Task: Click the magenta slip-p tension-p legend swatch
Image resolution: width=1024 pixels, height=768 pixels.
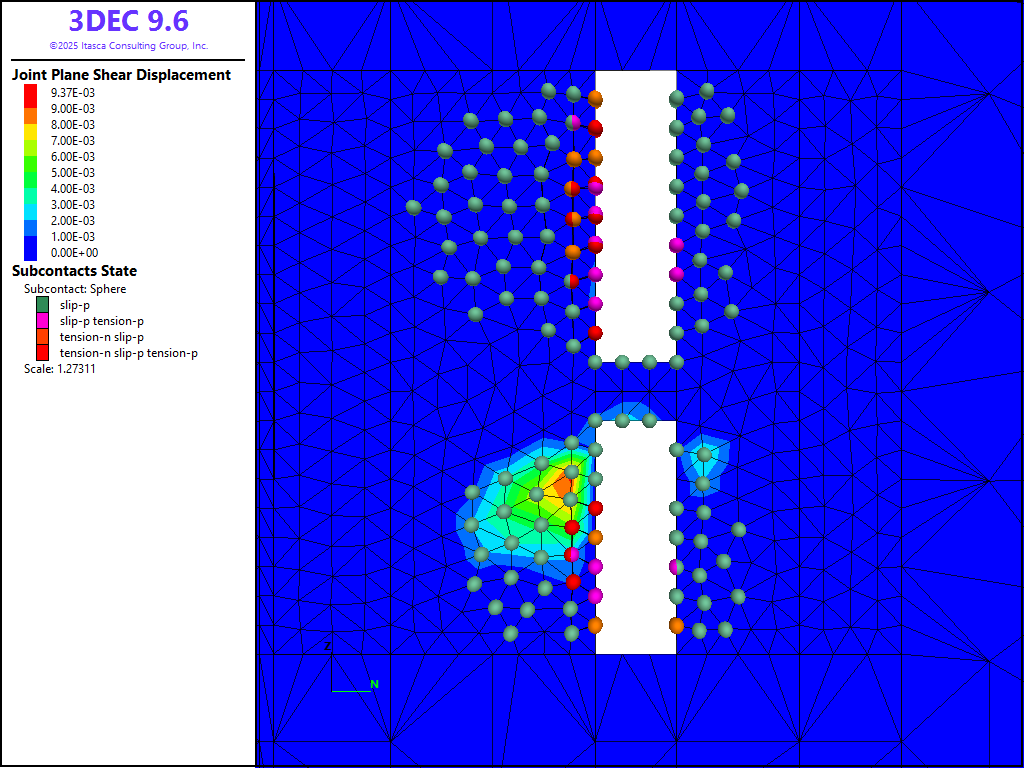Action: point(42,321)
